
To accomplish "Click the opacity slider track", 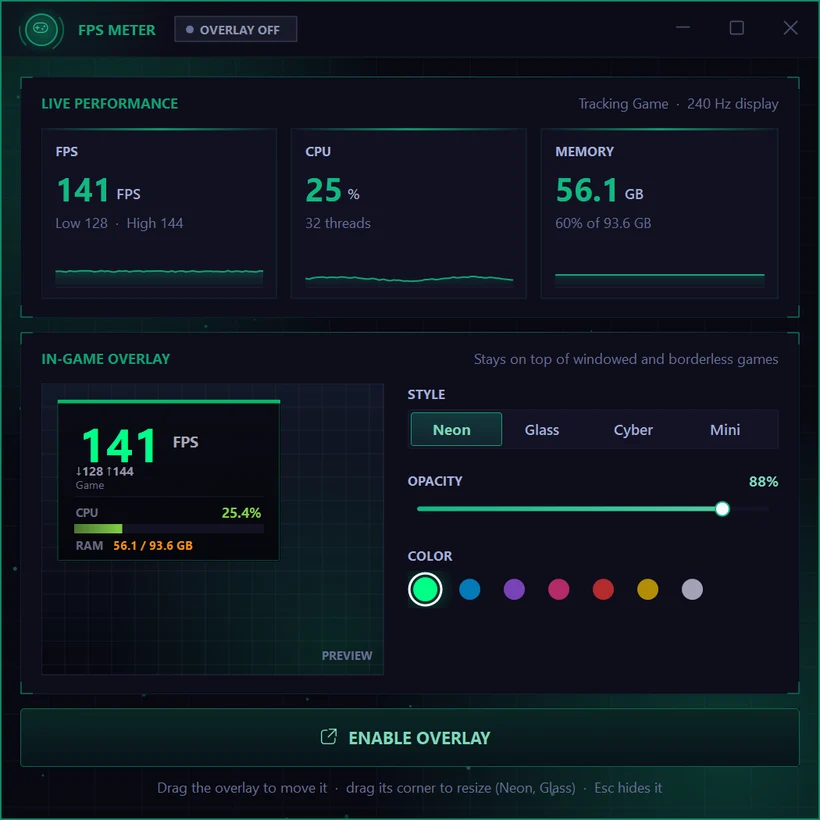I will coord(593,509).
